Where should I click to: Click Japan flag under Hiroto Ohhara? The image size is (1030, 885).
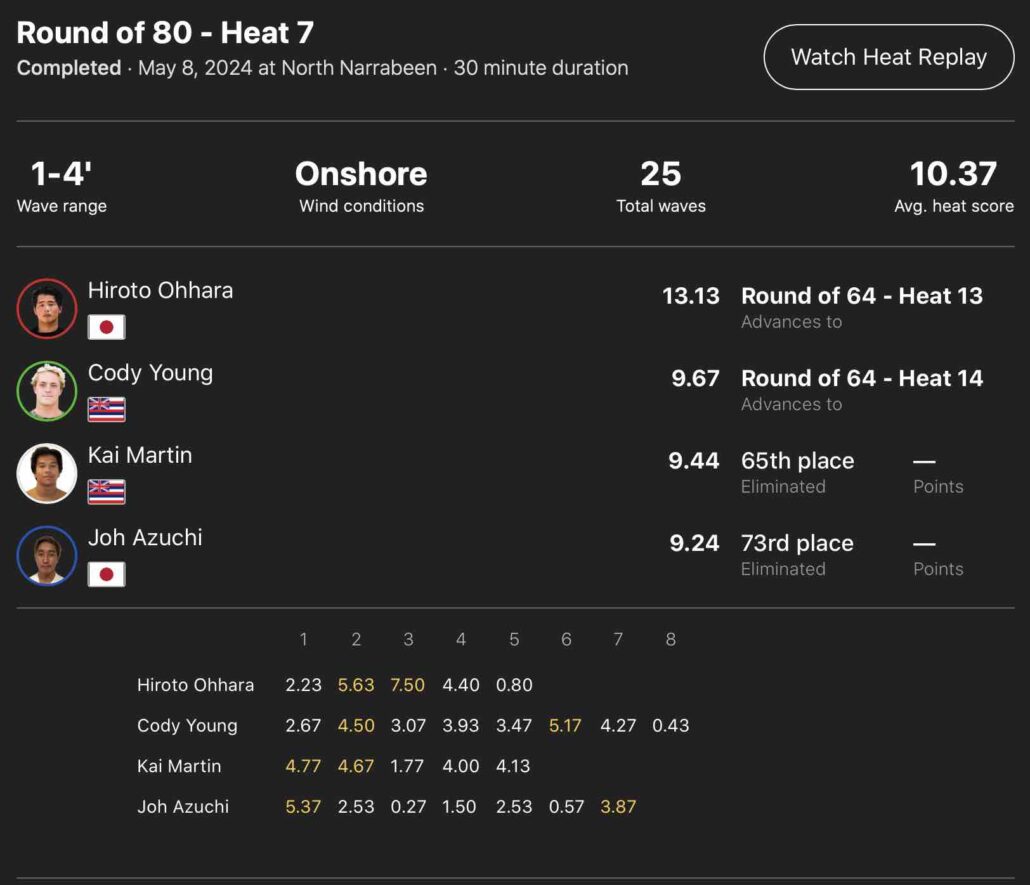[x=106, y=327]
